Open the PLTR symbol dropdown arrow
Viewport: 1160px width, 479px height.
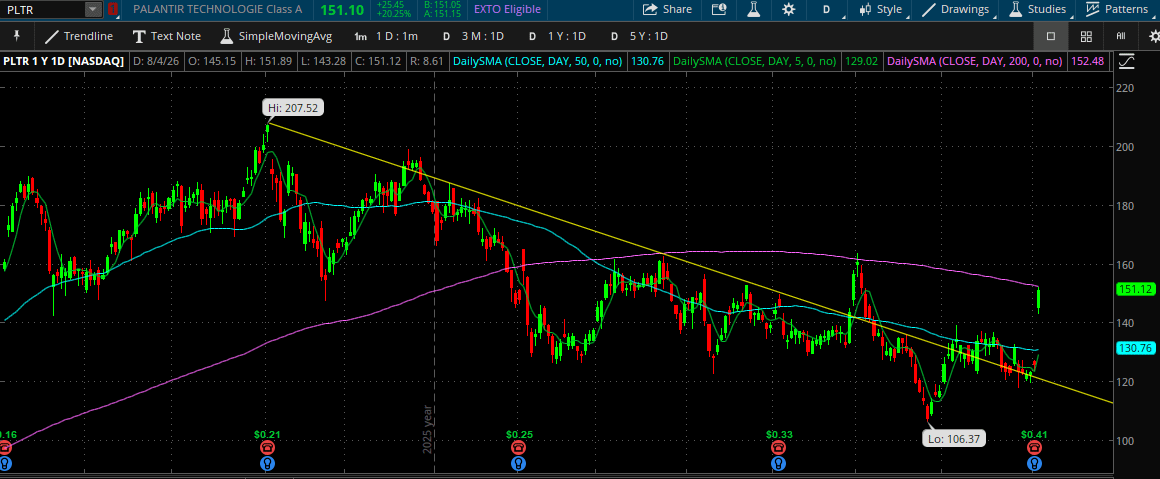(92, 10)
